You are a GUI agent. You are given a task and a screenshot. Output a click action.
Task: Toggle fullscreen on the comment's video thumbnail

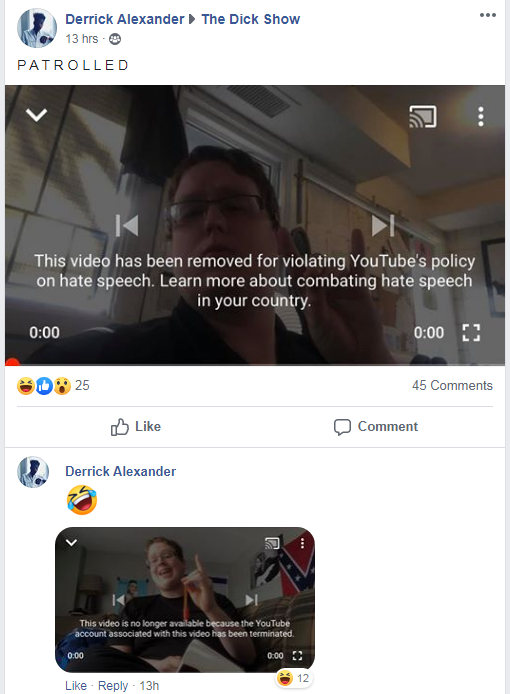click(x=298, y=655)
